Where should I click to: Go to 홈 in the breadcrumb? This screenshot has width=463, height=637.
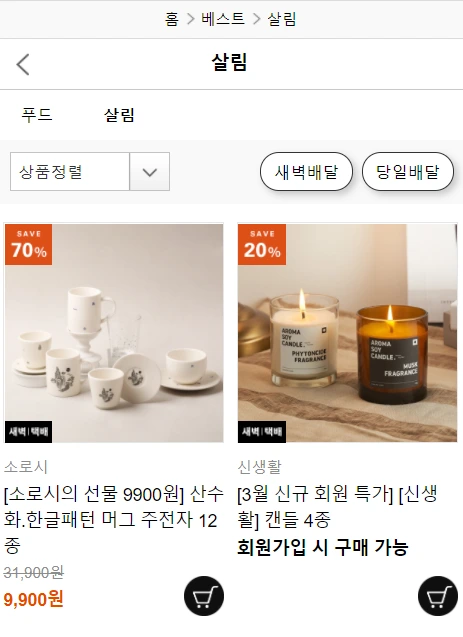(171, 19)
